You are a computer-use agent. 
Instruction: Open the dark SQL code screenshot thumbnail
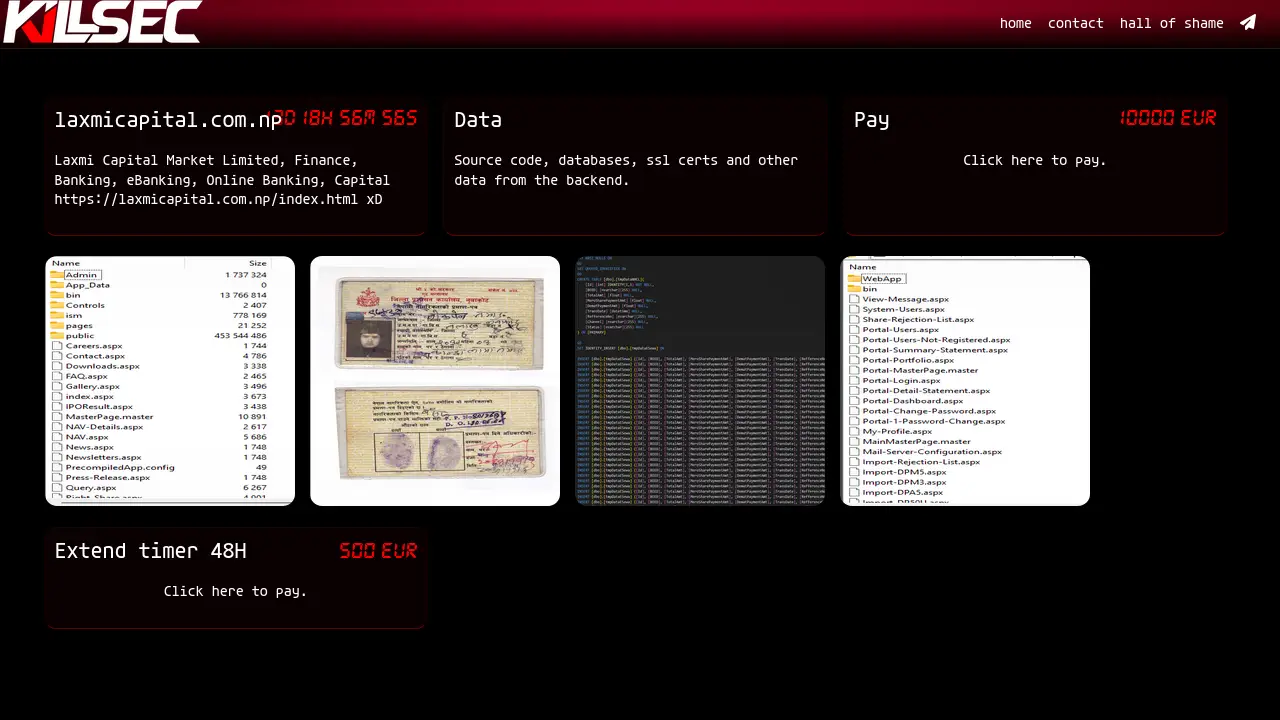700,381
